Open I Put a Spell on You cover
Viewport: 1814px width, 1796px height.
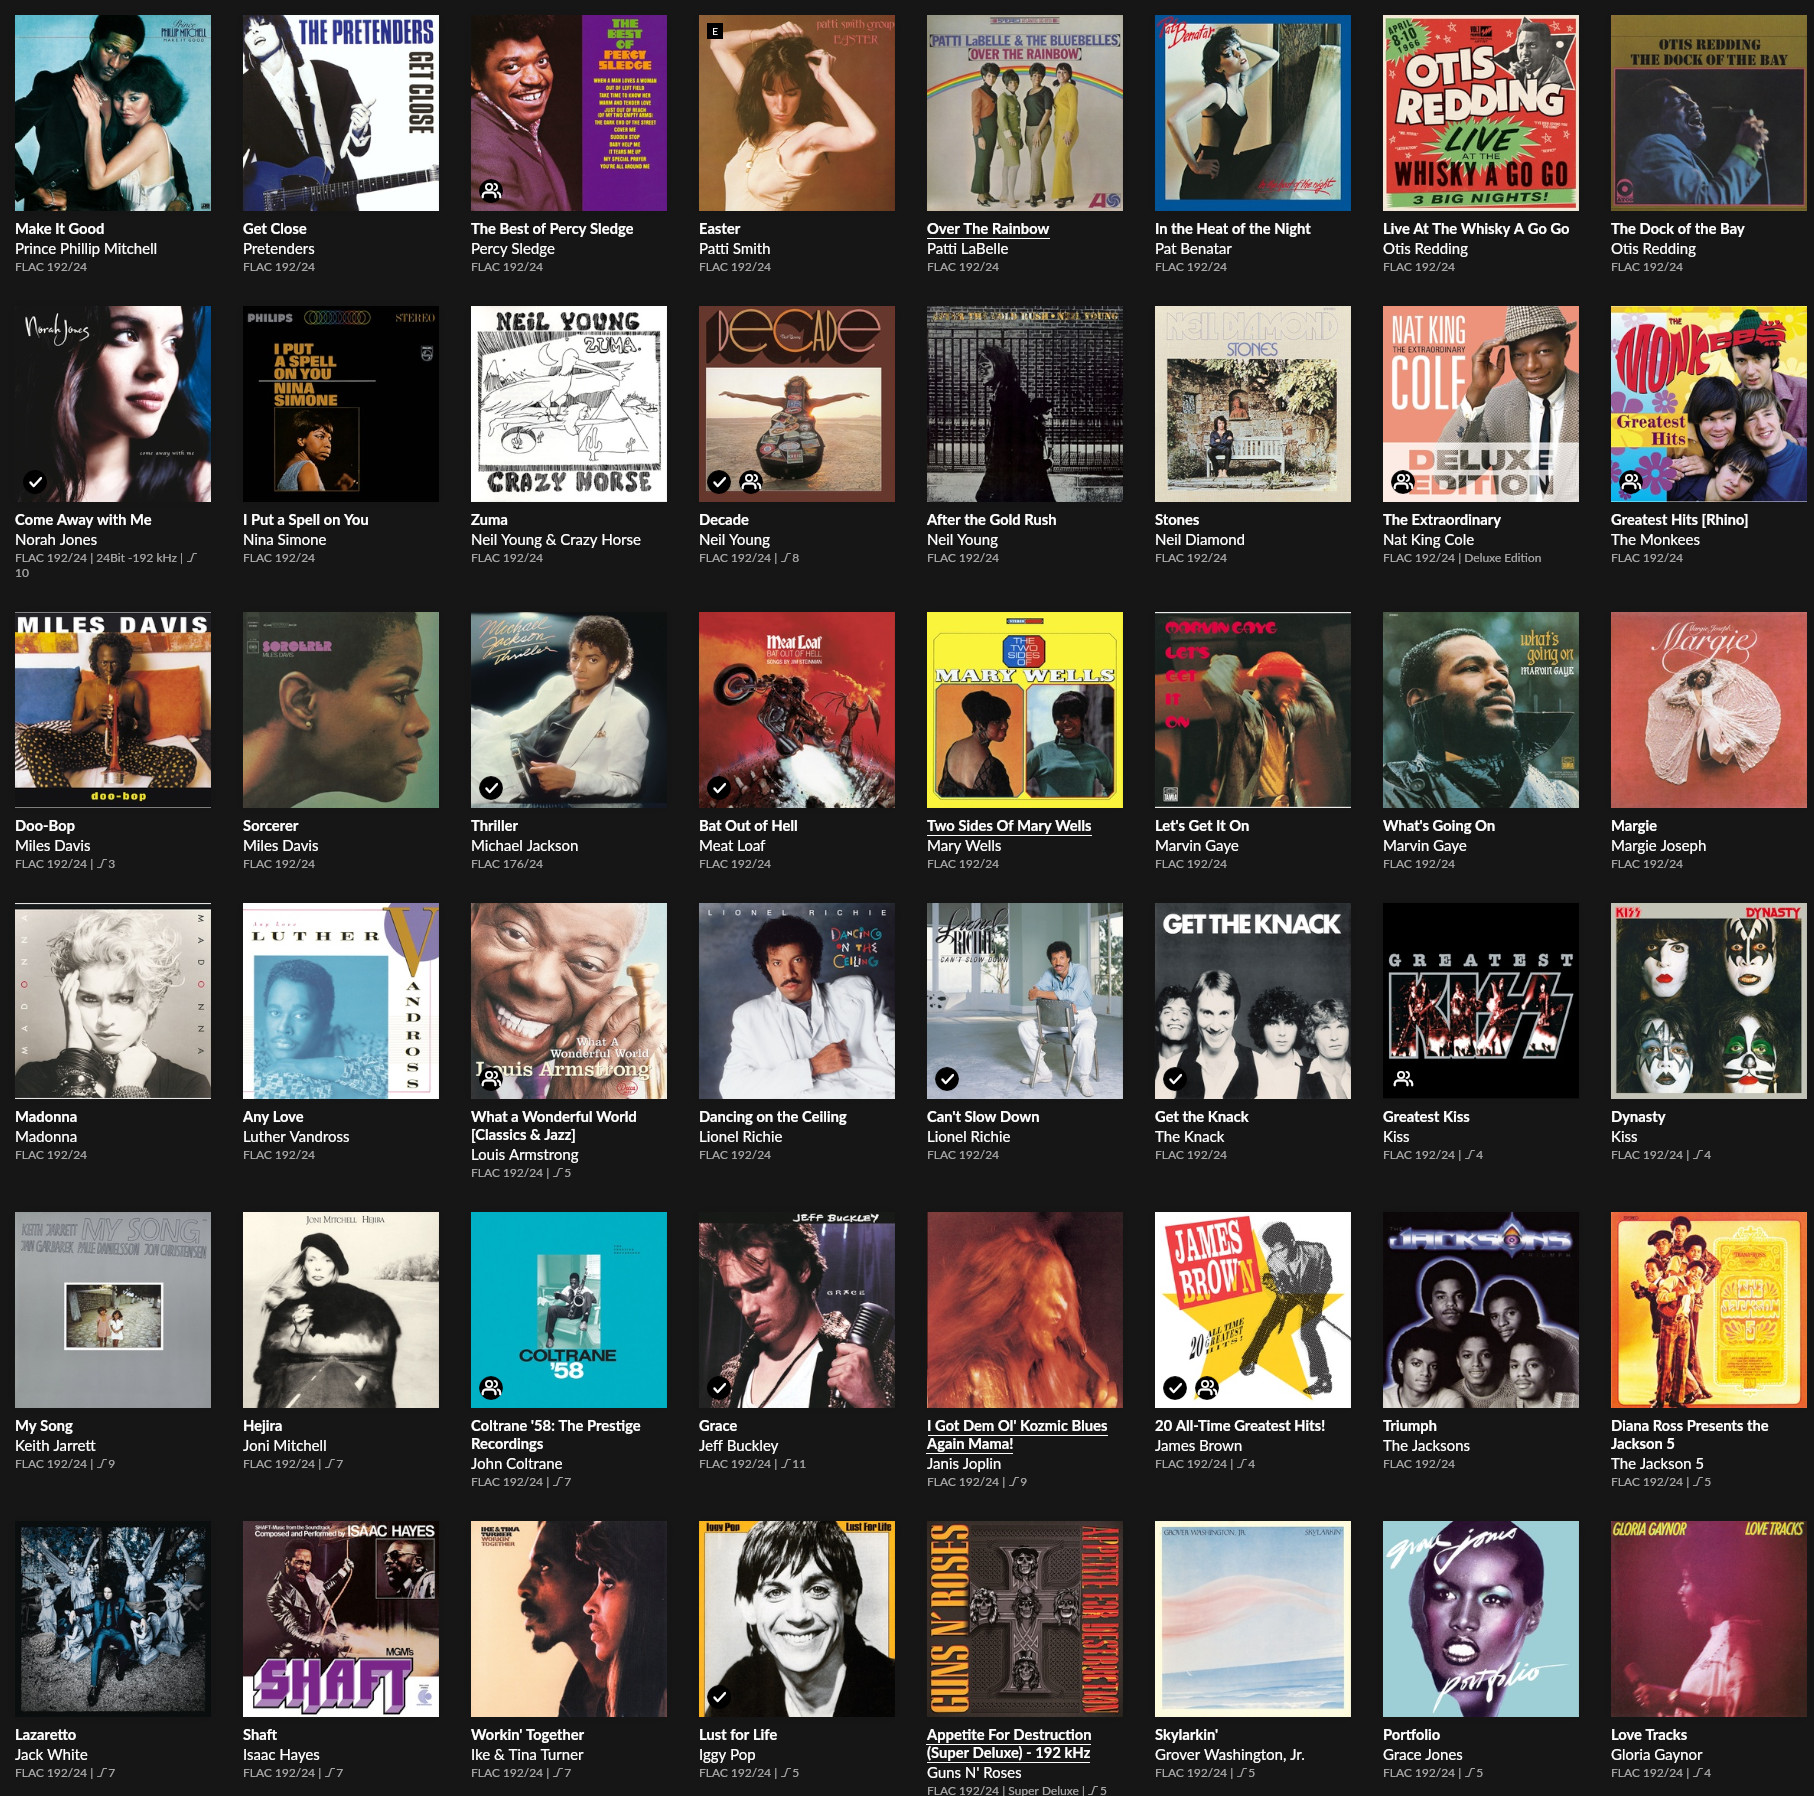point(341,404)
